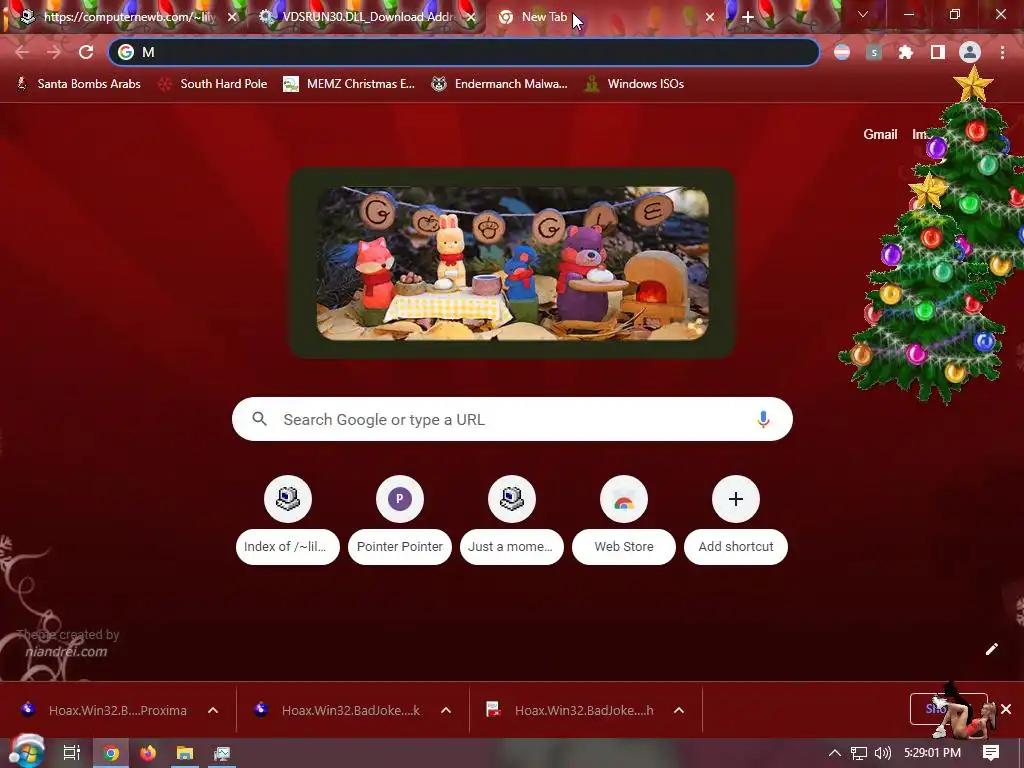Open Windows Start button
Screen dimensions: 1024x768
pyautogui.click(x=26, y=752)
